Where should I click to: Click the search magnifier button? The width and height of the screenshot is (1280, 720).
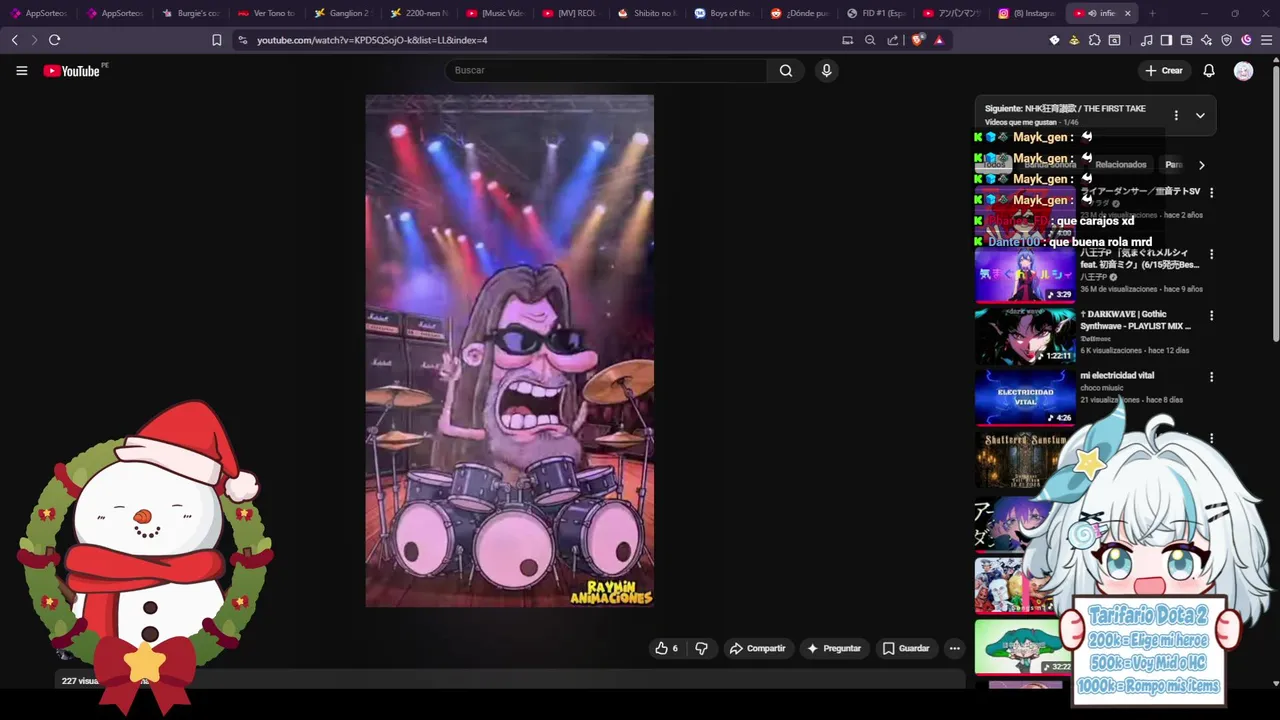click(786, 70)
